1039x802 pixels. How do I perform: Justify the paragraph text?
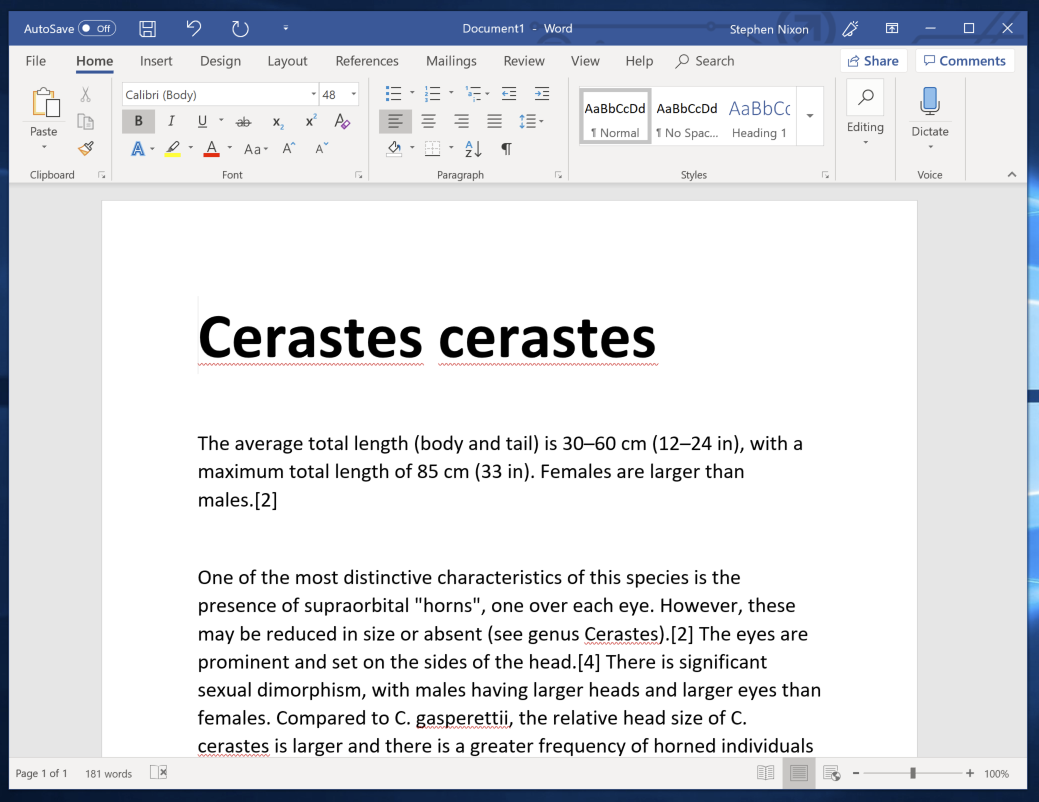tap(494, 121)
